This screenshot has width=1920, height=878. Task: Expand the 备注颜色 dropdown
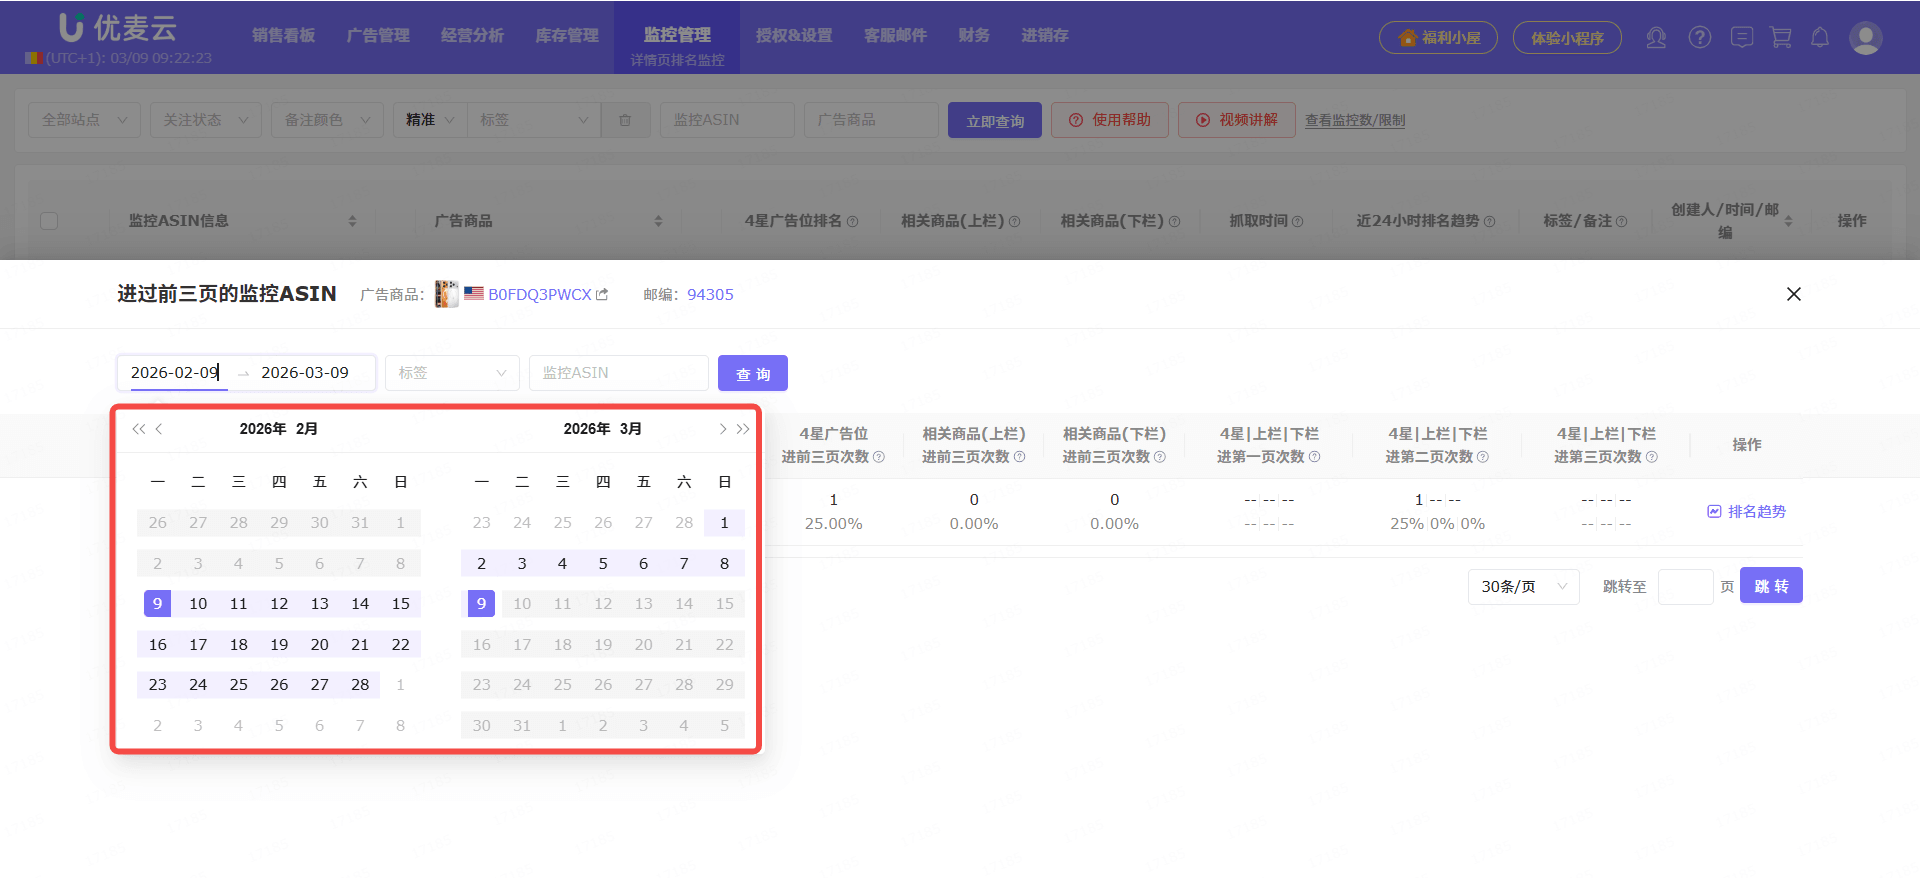[327, 120]
